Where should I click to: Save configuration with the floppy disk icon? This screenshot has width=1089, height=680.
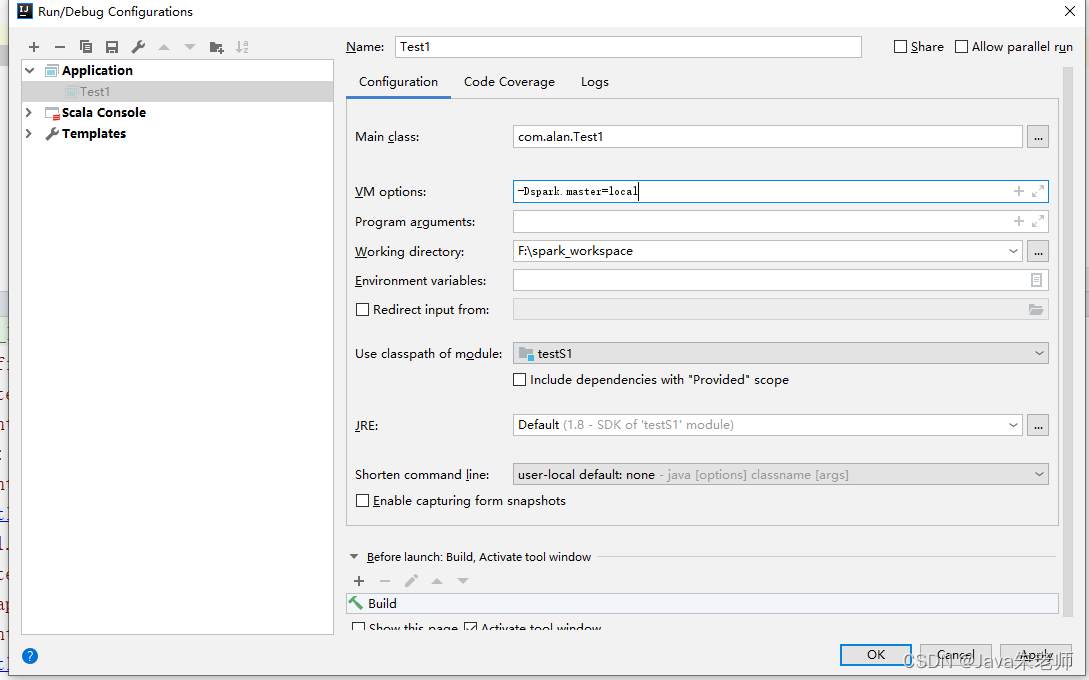112,47
